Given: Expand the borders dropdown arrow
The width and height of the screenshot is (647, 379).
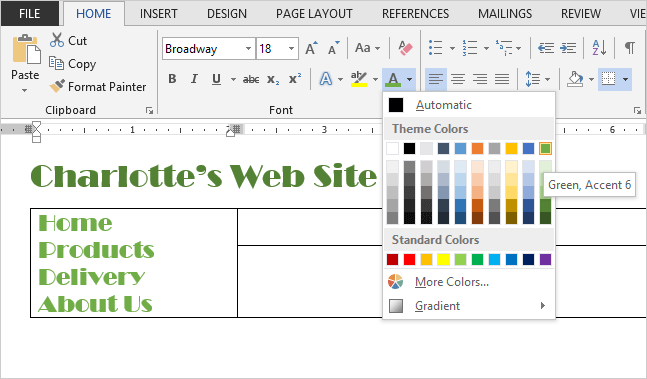Looking at the screenshot, I should pos(626,79).
